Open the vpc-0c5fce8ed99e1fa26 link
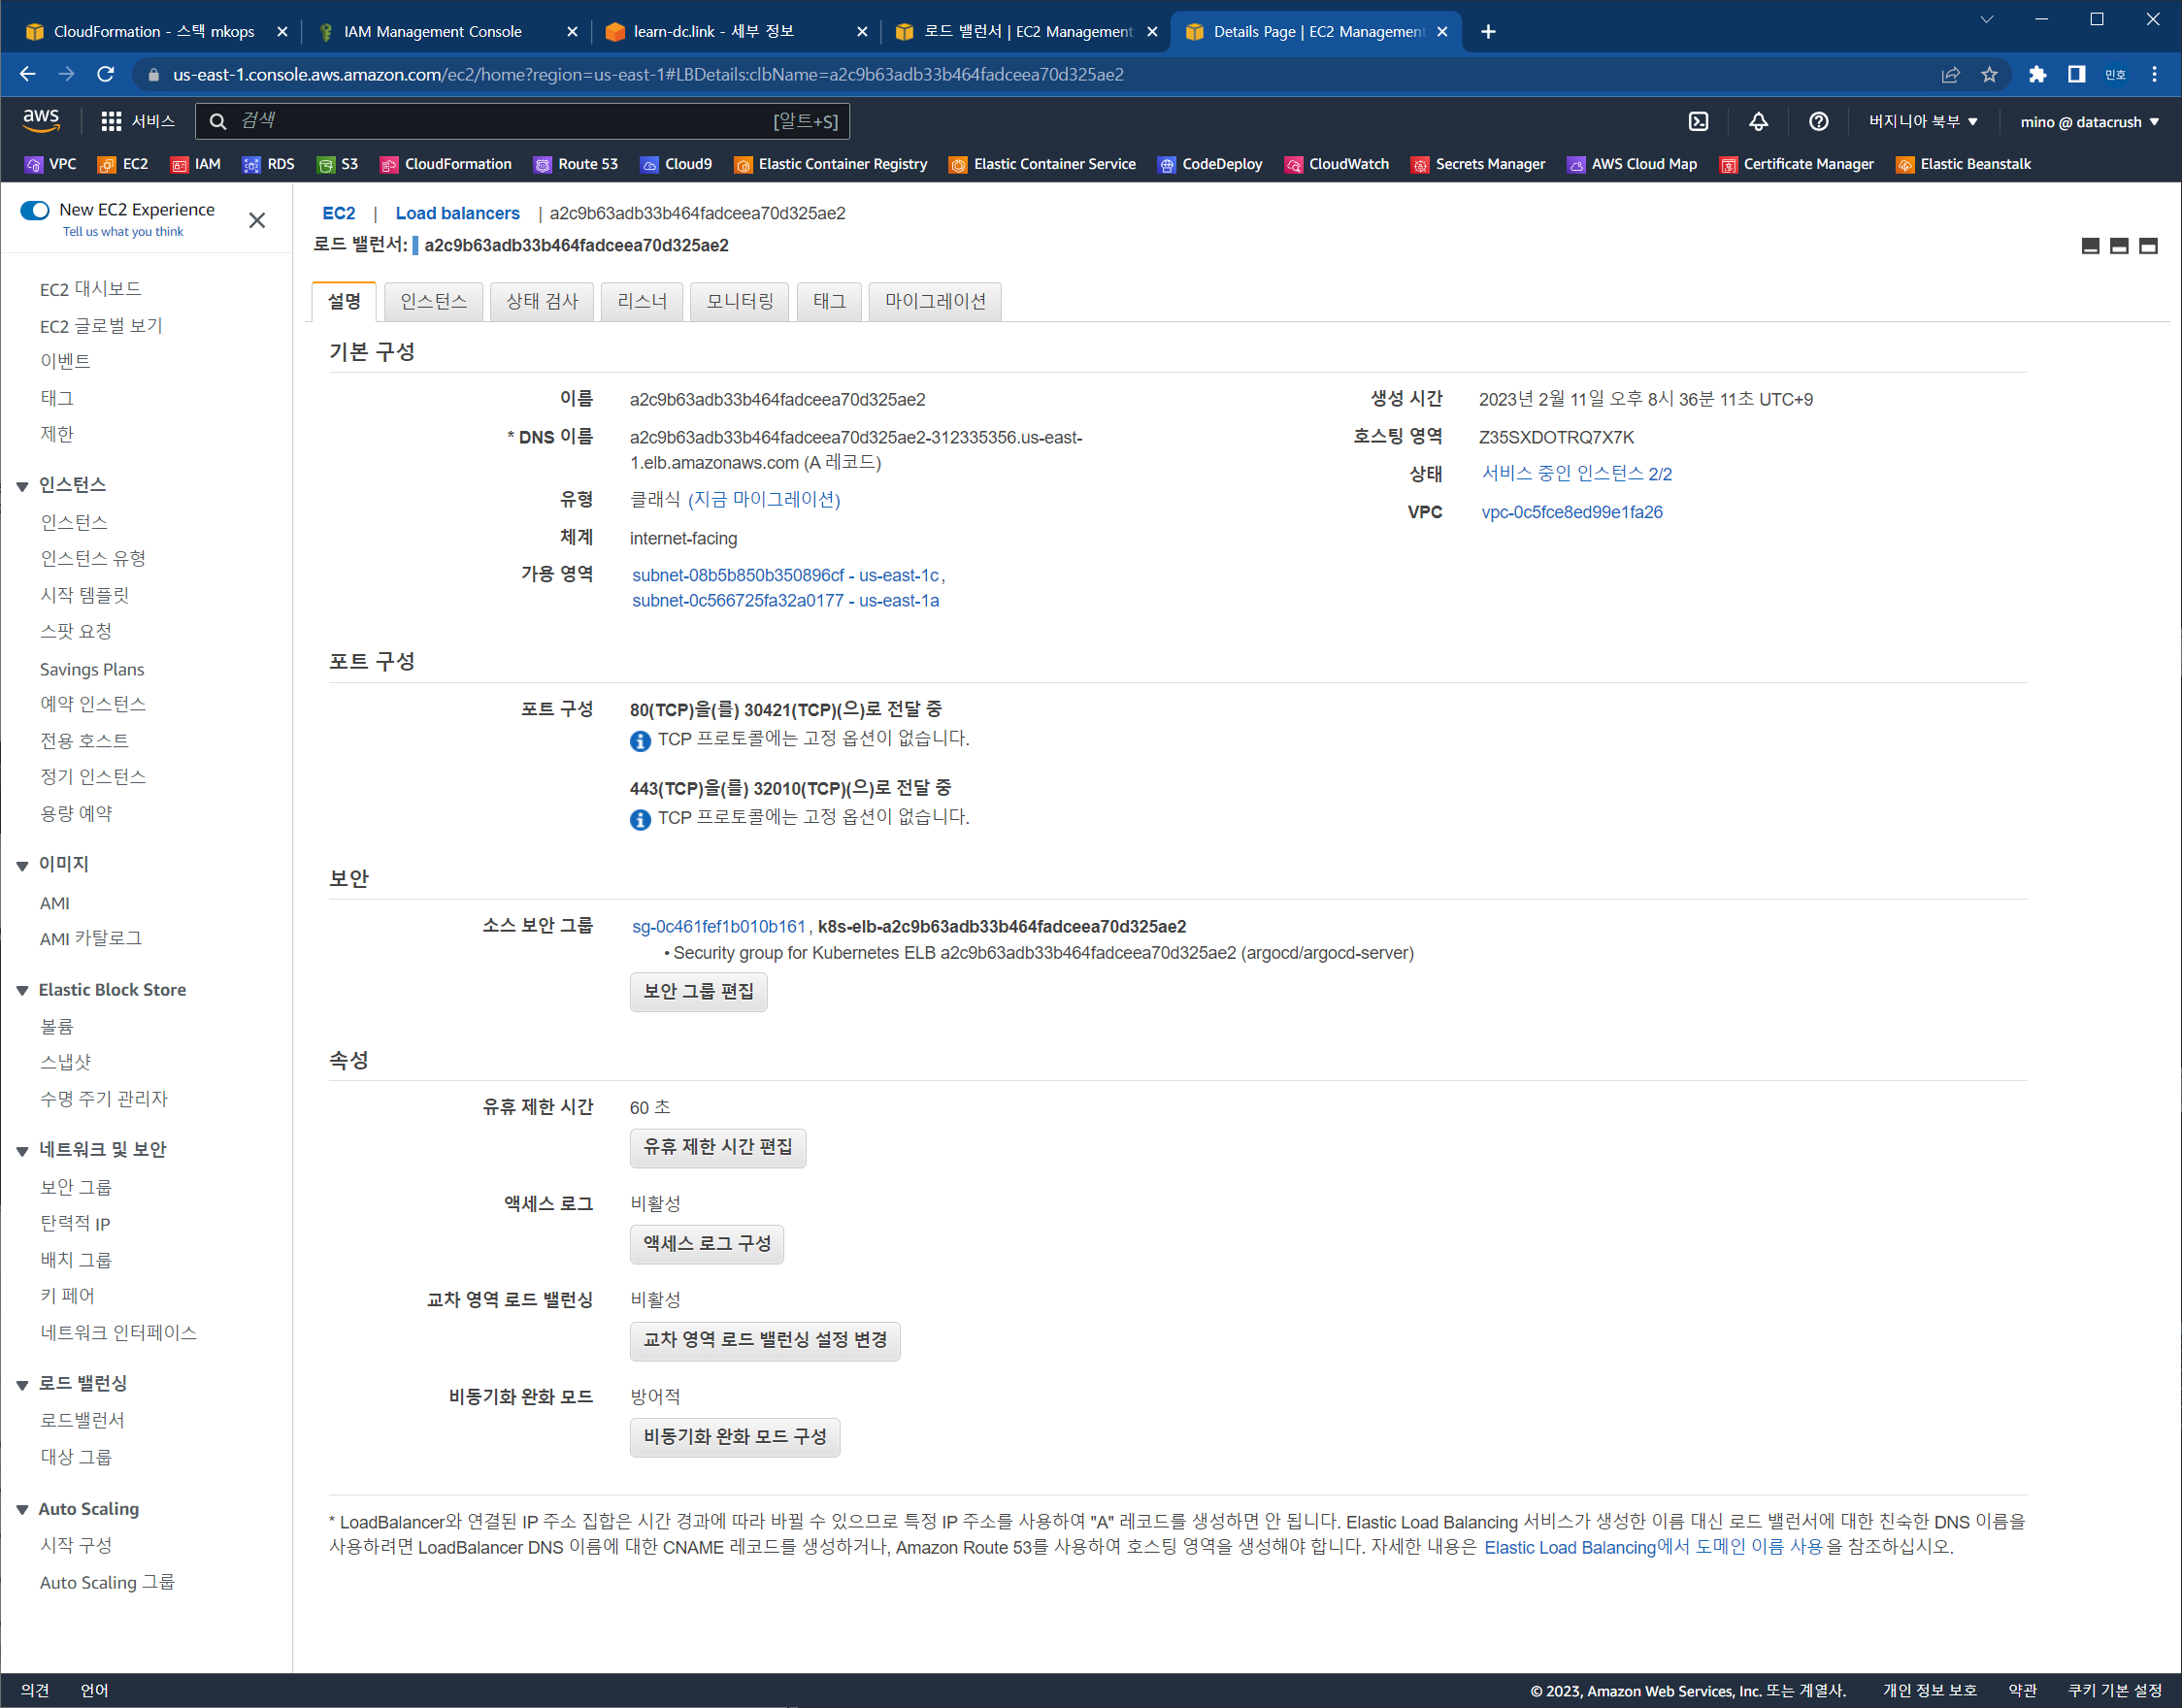2182x1708 pixels. pyautogui.click(x=1571, y=512)
